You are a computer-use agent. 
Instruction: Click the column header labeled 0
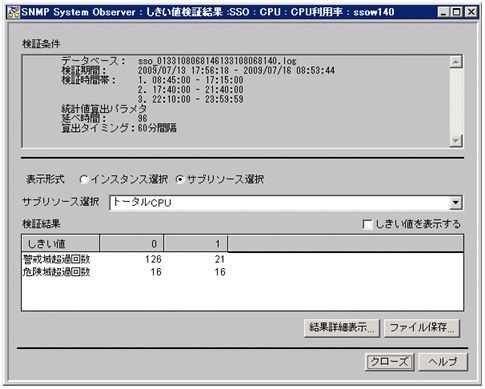[x=131, y=244]
